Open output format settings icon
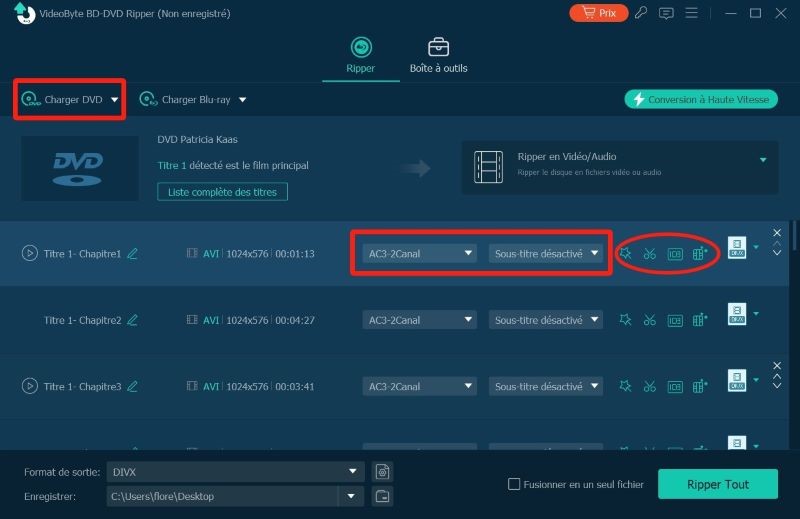 click(x=382, y=472)
